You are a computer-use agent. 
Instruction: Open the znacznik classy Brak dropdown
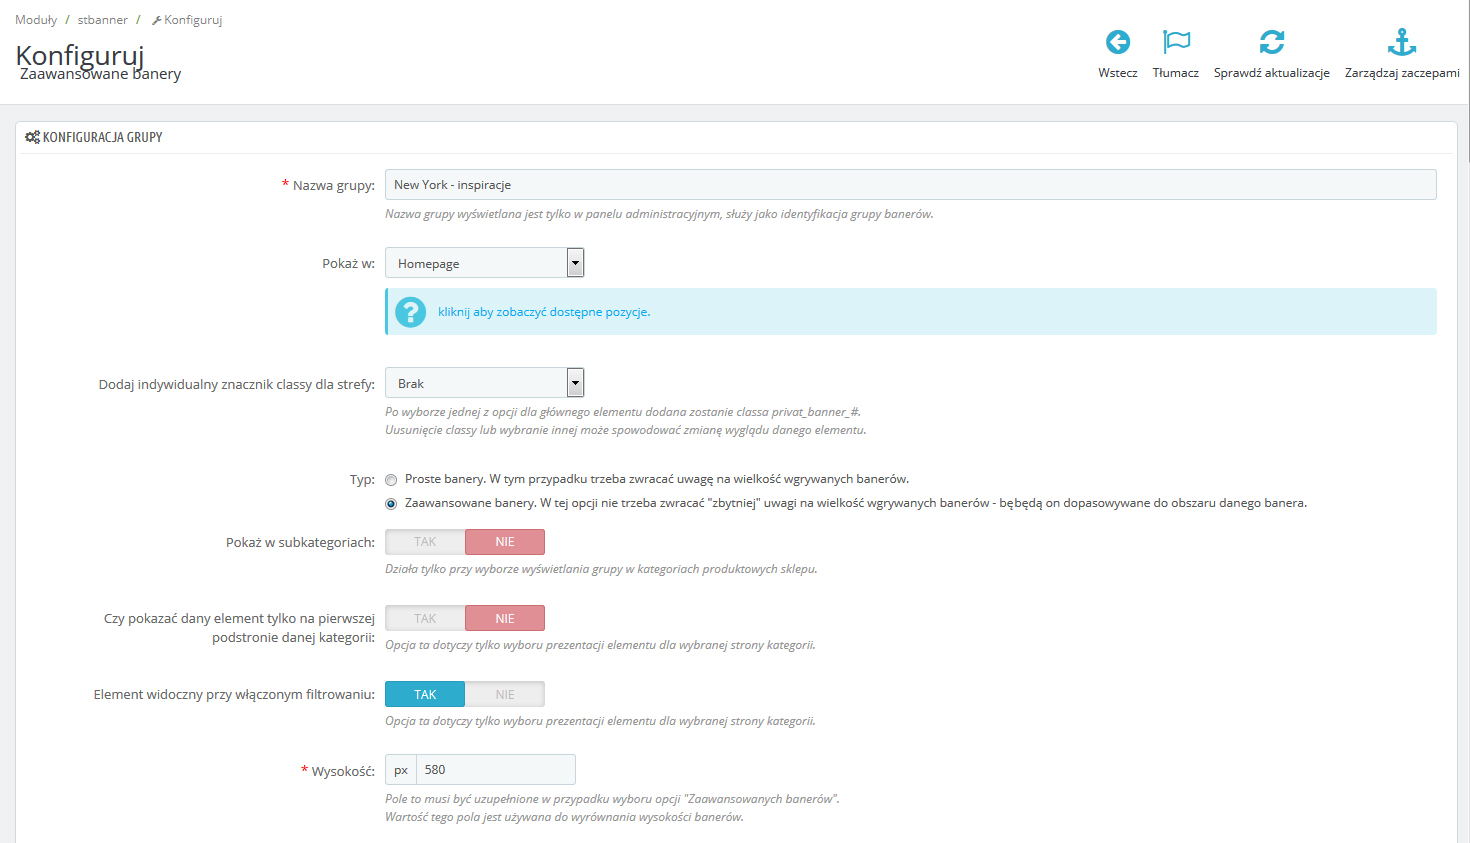pos(484,383)
